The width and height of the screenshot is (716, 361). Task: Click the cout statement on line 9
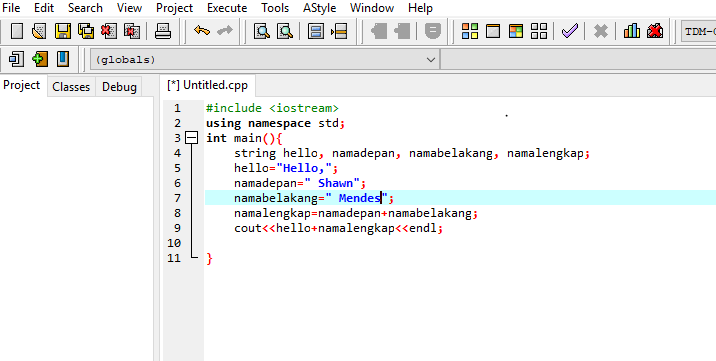[x=338, y=228]
